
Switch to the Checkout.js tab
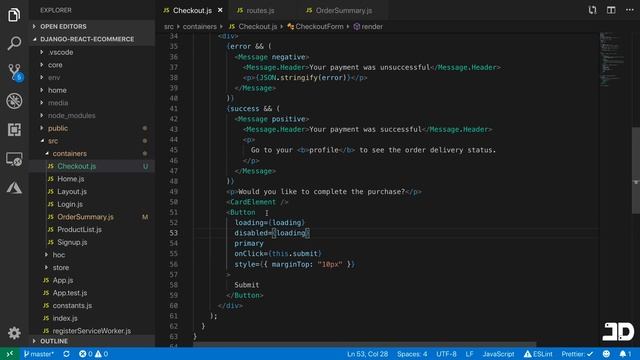[x=192, y=10]
